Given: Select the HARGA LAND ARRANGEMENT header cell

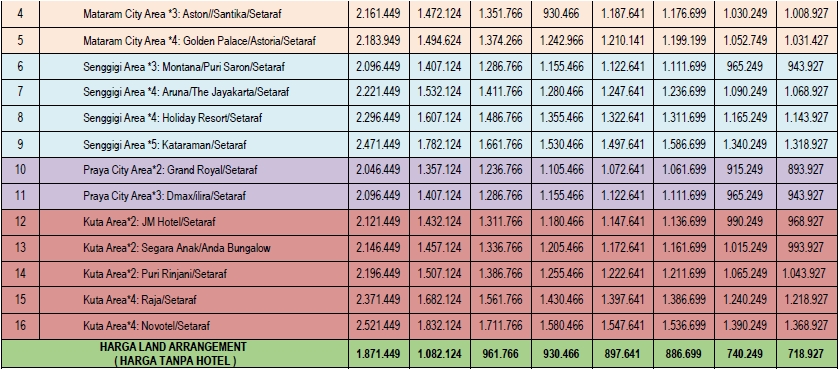Looking at the screenshot, I should [x=174, y=354].
